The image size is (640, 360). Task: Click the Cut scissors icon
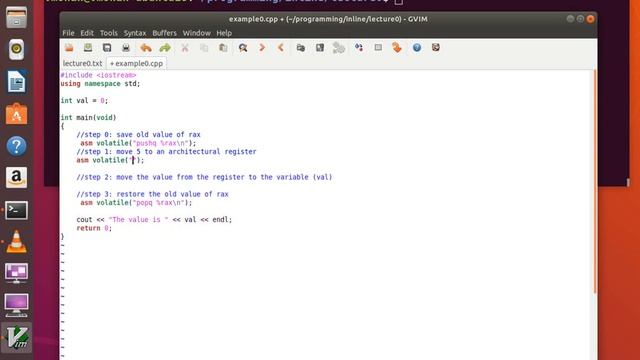tap(185, 48)
